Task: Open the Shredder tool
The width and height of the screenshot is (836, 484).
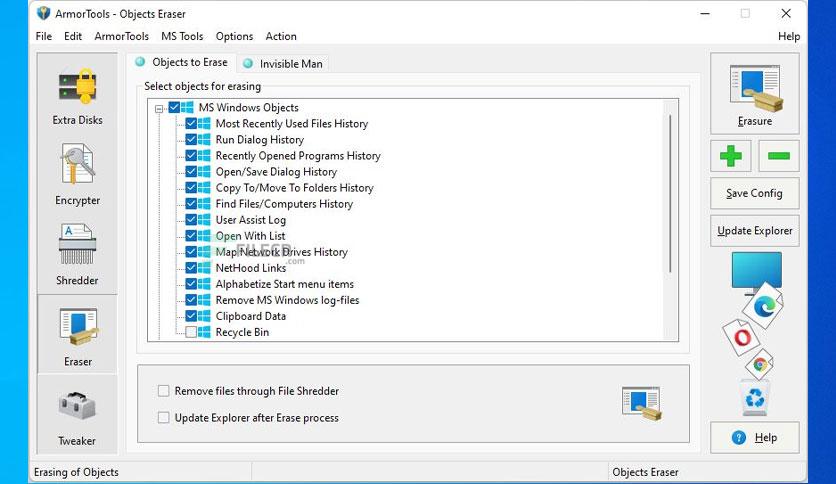Action: pos(77,255)
